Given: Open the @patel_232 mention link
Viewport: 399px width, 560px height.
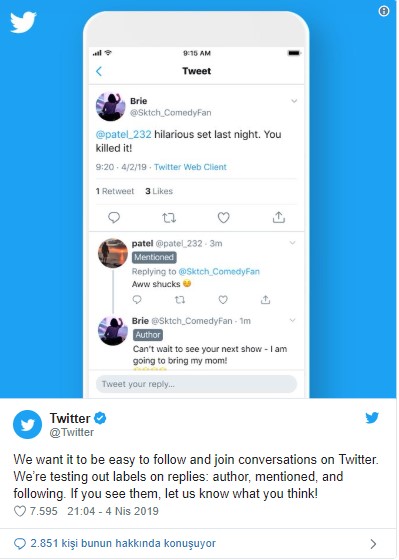Looking at the screenshot, I should coord(124,135).
